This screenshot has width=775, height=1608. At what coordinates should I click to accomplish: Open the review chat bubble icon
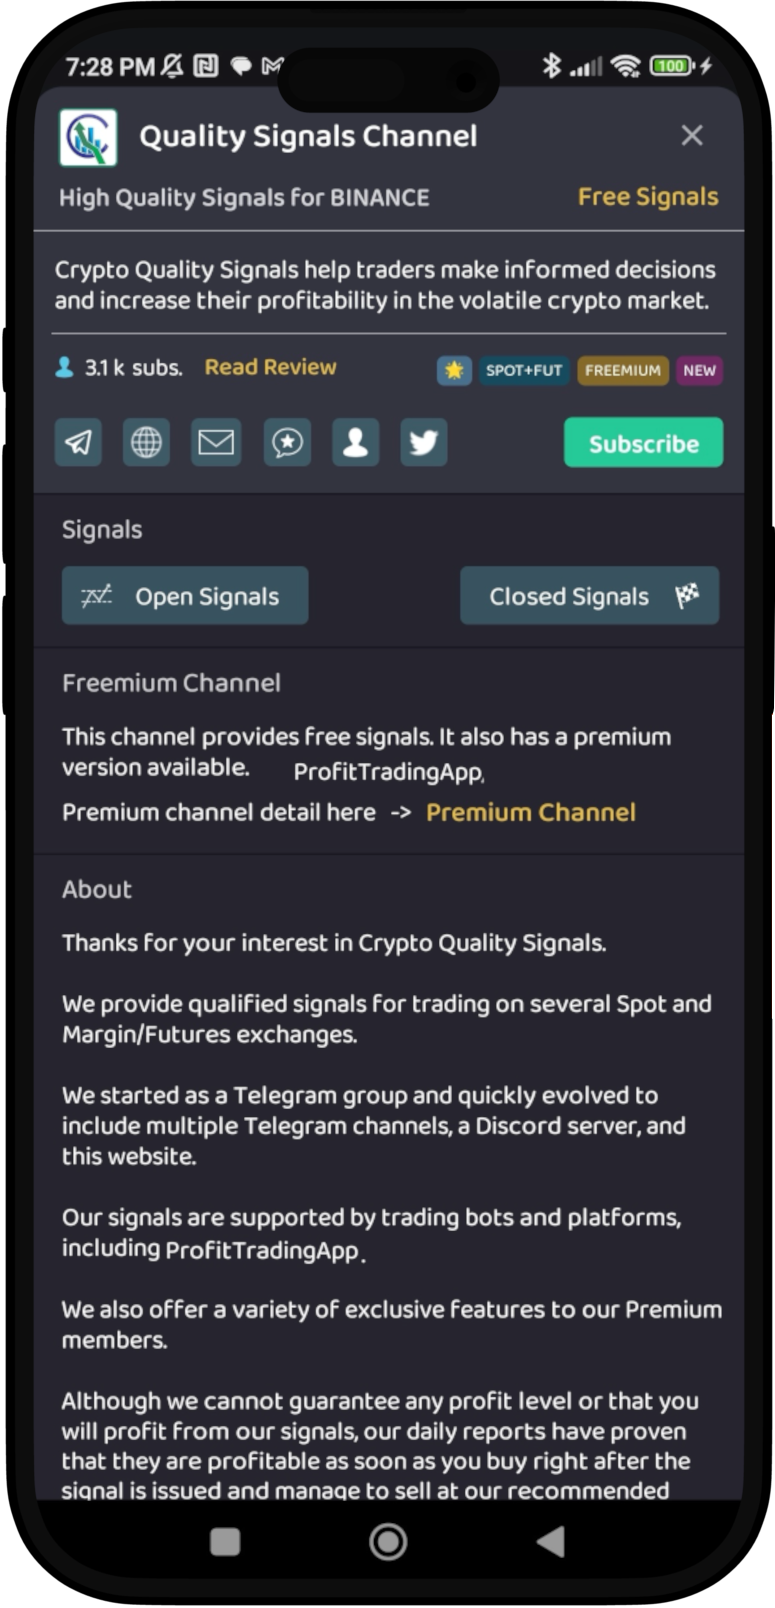pos(287,443)
